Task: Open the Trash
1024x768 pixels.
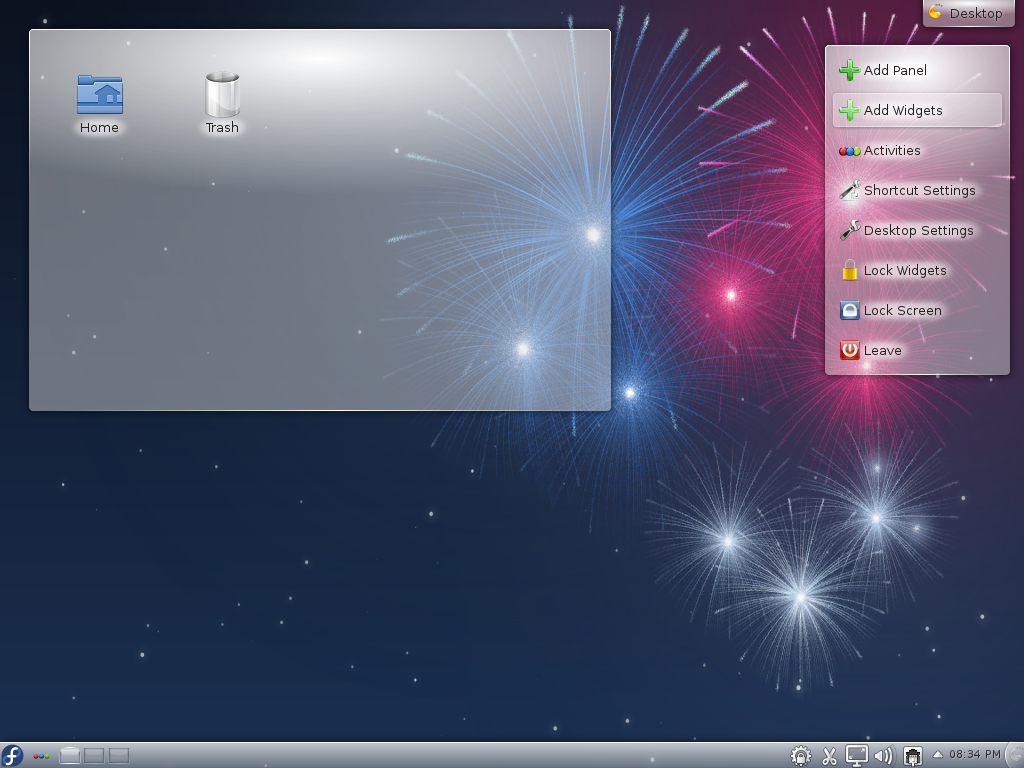Action: coord(221,95)
